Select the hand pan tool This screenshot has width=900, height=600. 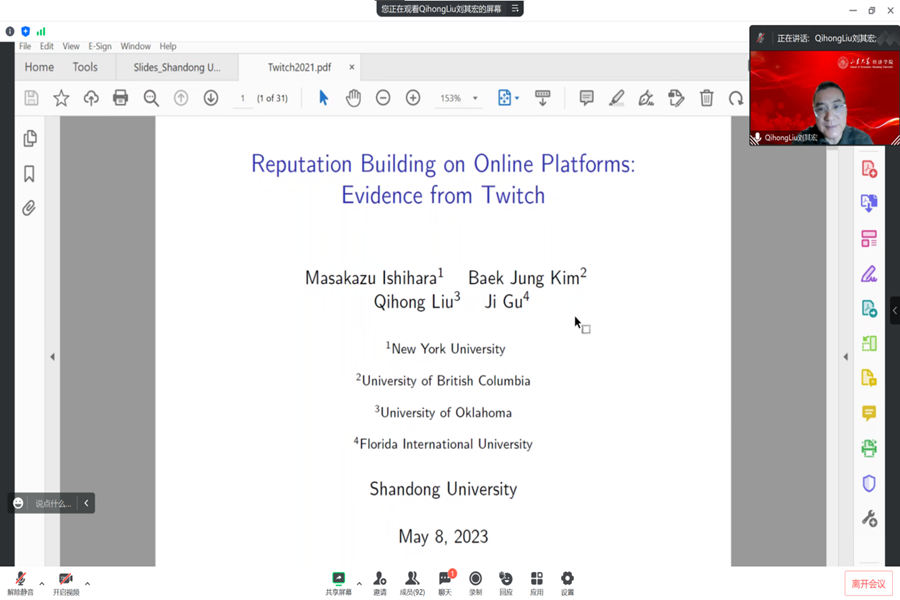pyautogui.click(x=353, y=98)
